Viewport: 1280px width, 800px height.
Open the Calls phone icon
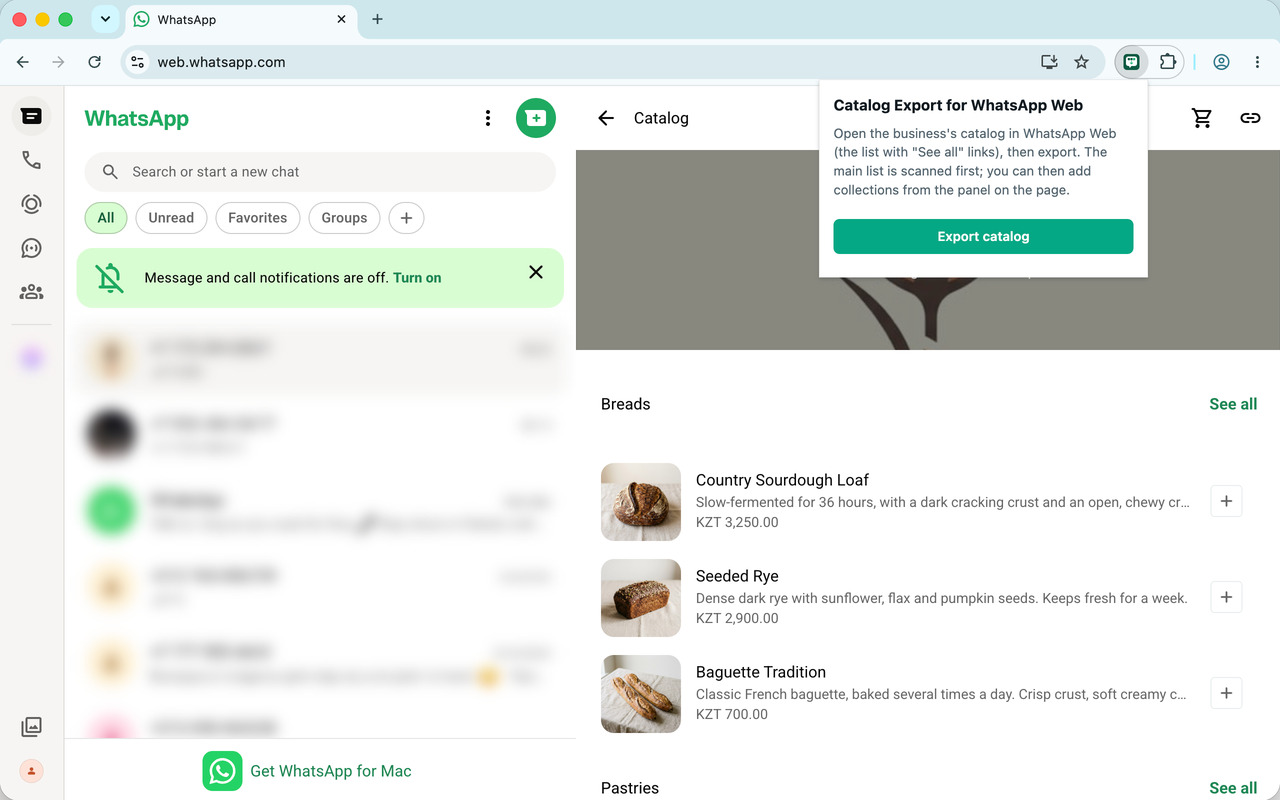tap(31, 160)
